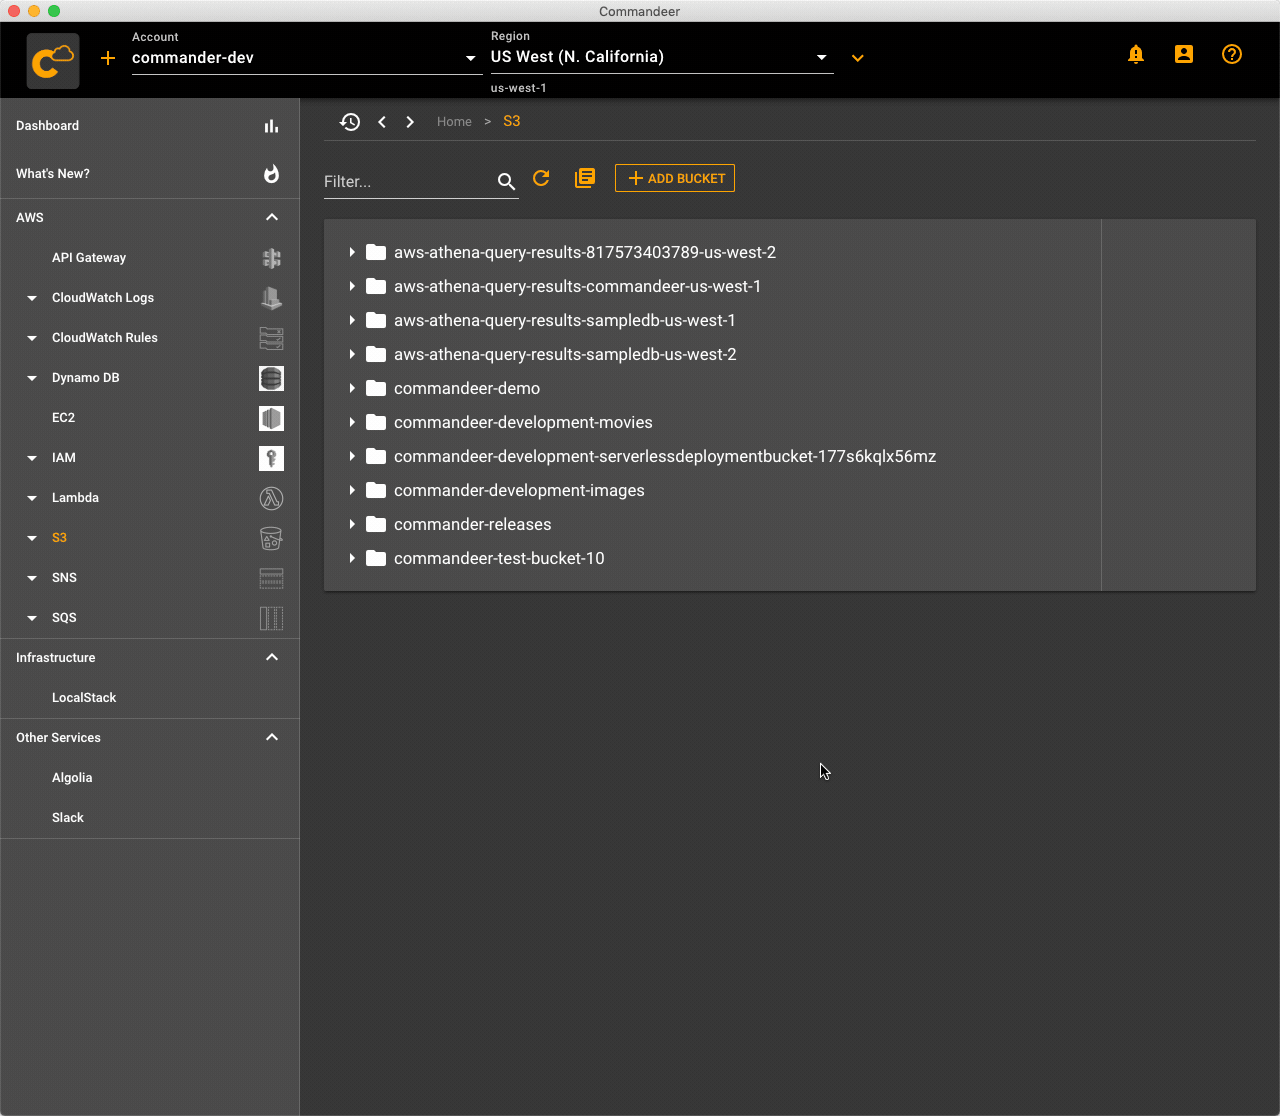This screenshot has height=1116, width=1280.
Task: Open the Region dropdown US West
Action: pos(661,57)
